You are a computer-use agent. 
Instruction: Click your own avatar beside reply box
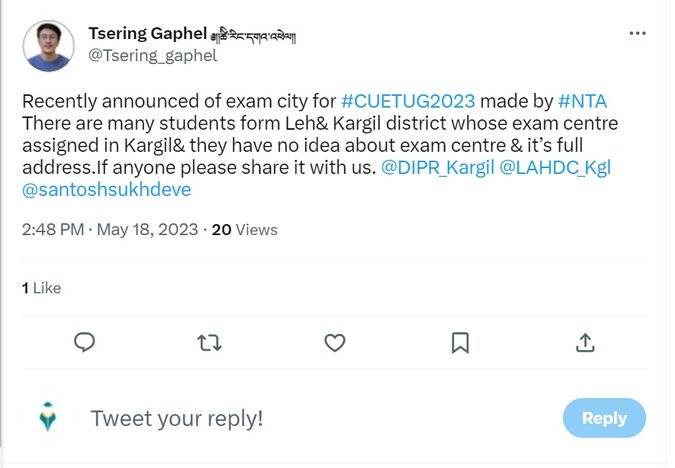[x=48, y=417]
